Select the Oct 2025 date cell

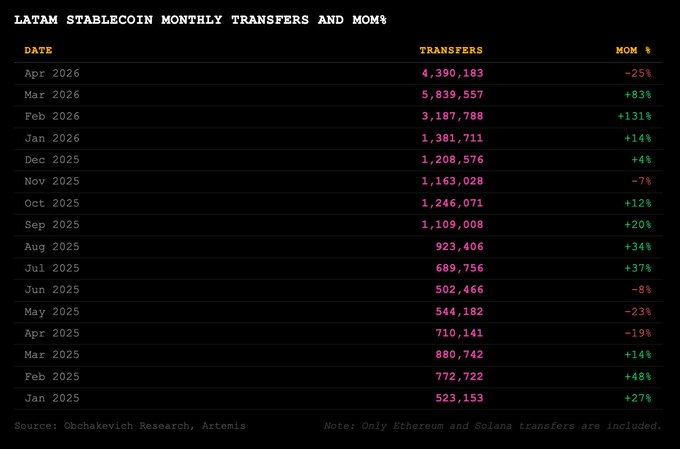pyautogui.click(x=52, y=203)
